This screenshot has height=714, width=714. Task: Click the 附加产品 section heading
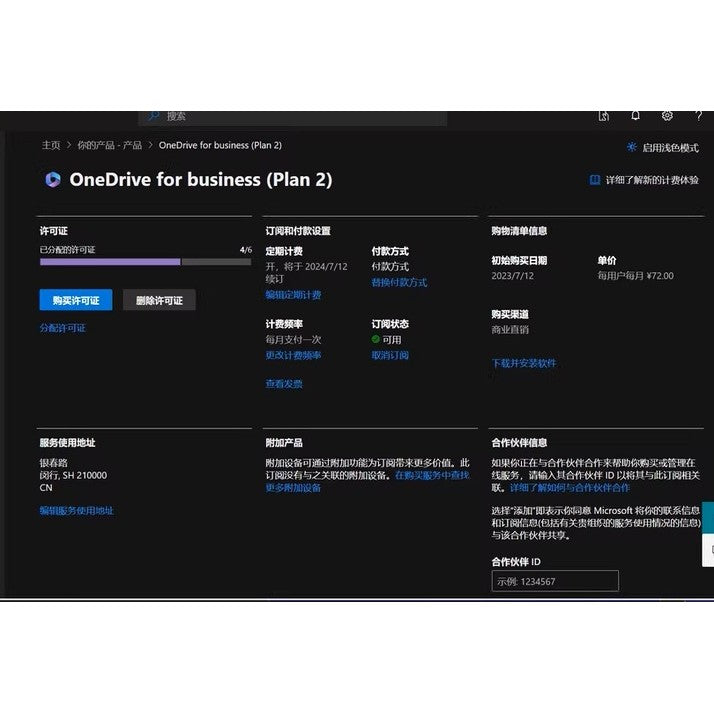284,443
